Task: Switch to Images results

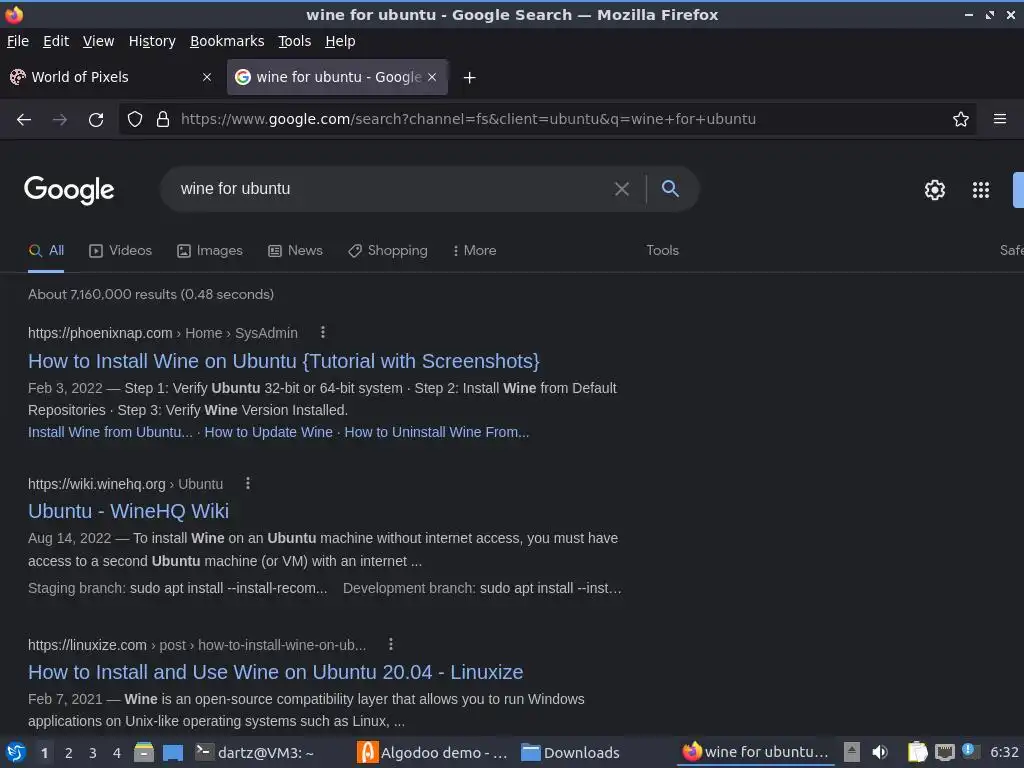Action: click(x=210, y=250)
